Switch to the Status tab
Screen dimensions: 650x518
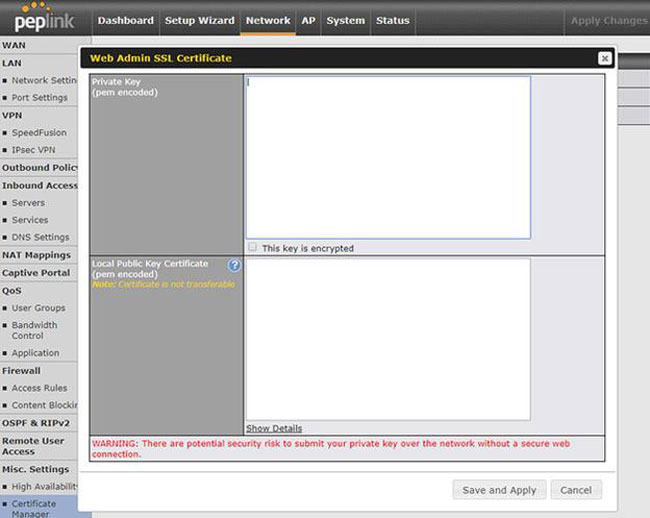tap(392, 20)
